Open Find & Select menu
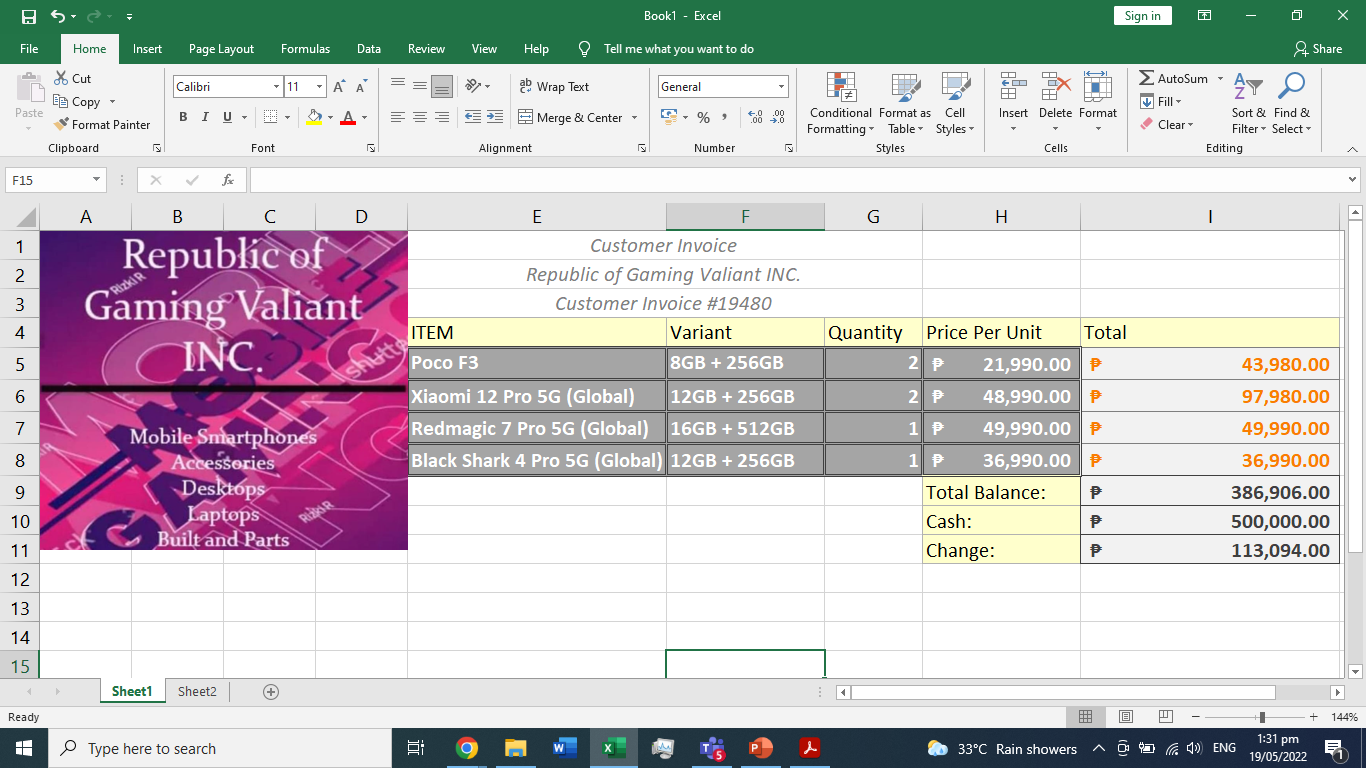The width and height of the screenshot is (1366, 768). [x=1291, y=104]
